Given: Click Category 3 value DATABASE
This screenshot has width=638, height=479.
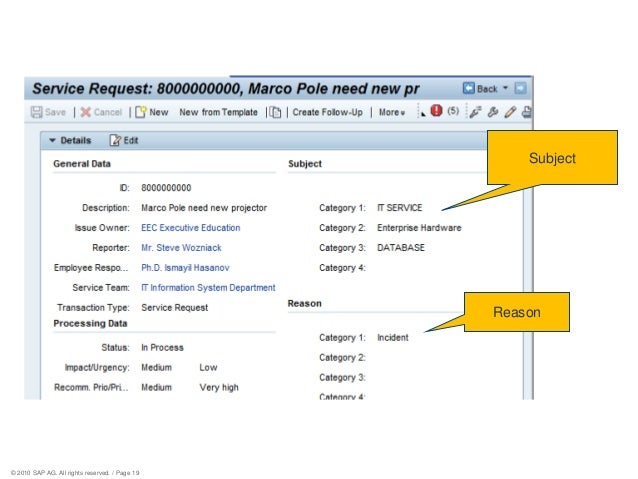Looking at the screenshot, I should tap(401, 248).
